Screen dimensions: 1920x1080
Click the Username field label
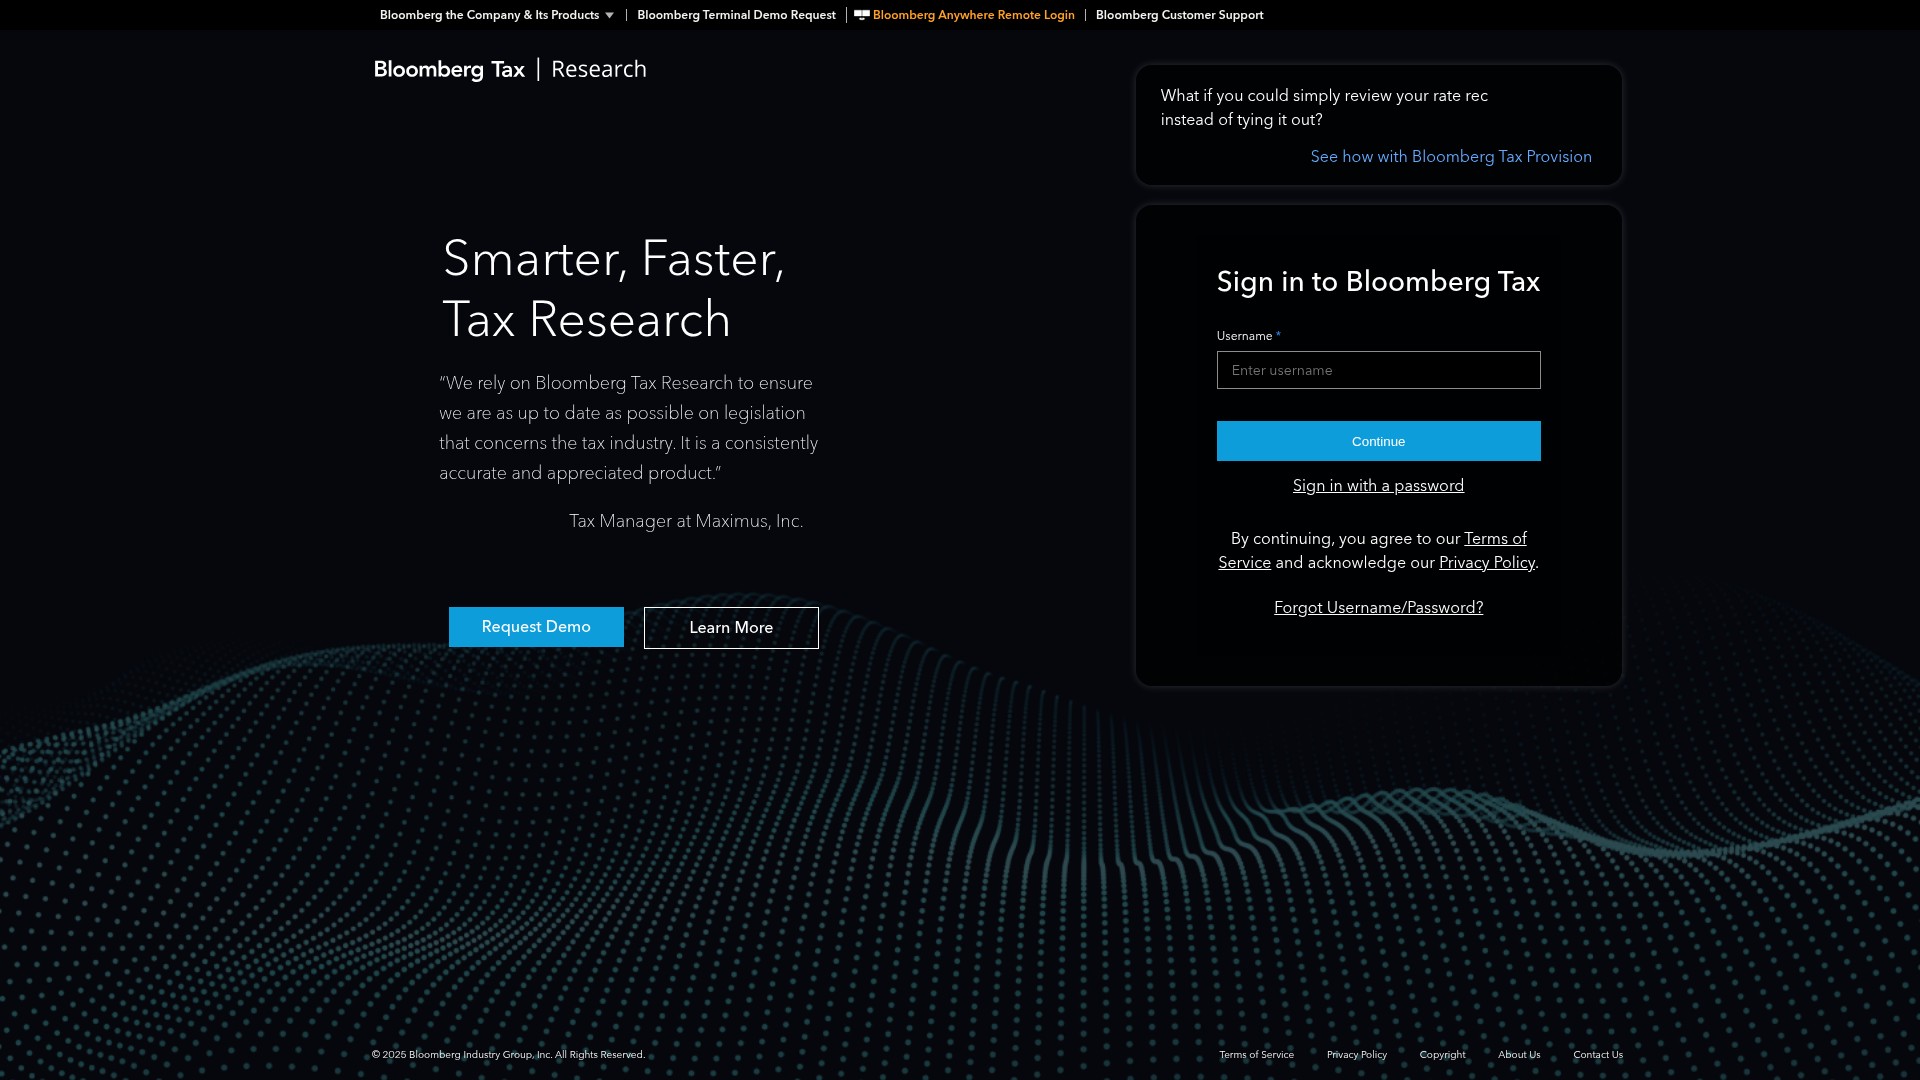point(1244,336)
